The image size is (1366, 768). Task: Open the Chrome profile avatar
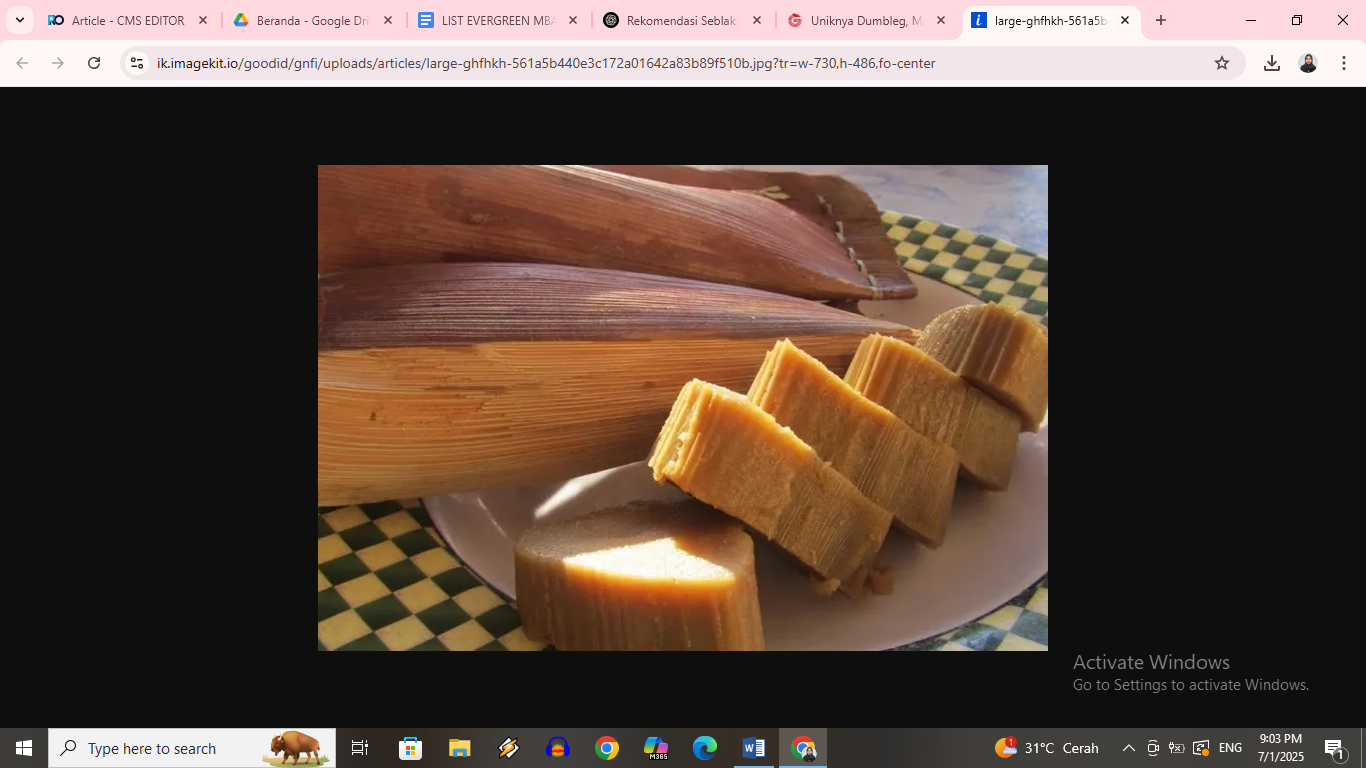point(1307,63)
